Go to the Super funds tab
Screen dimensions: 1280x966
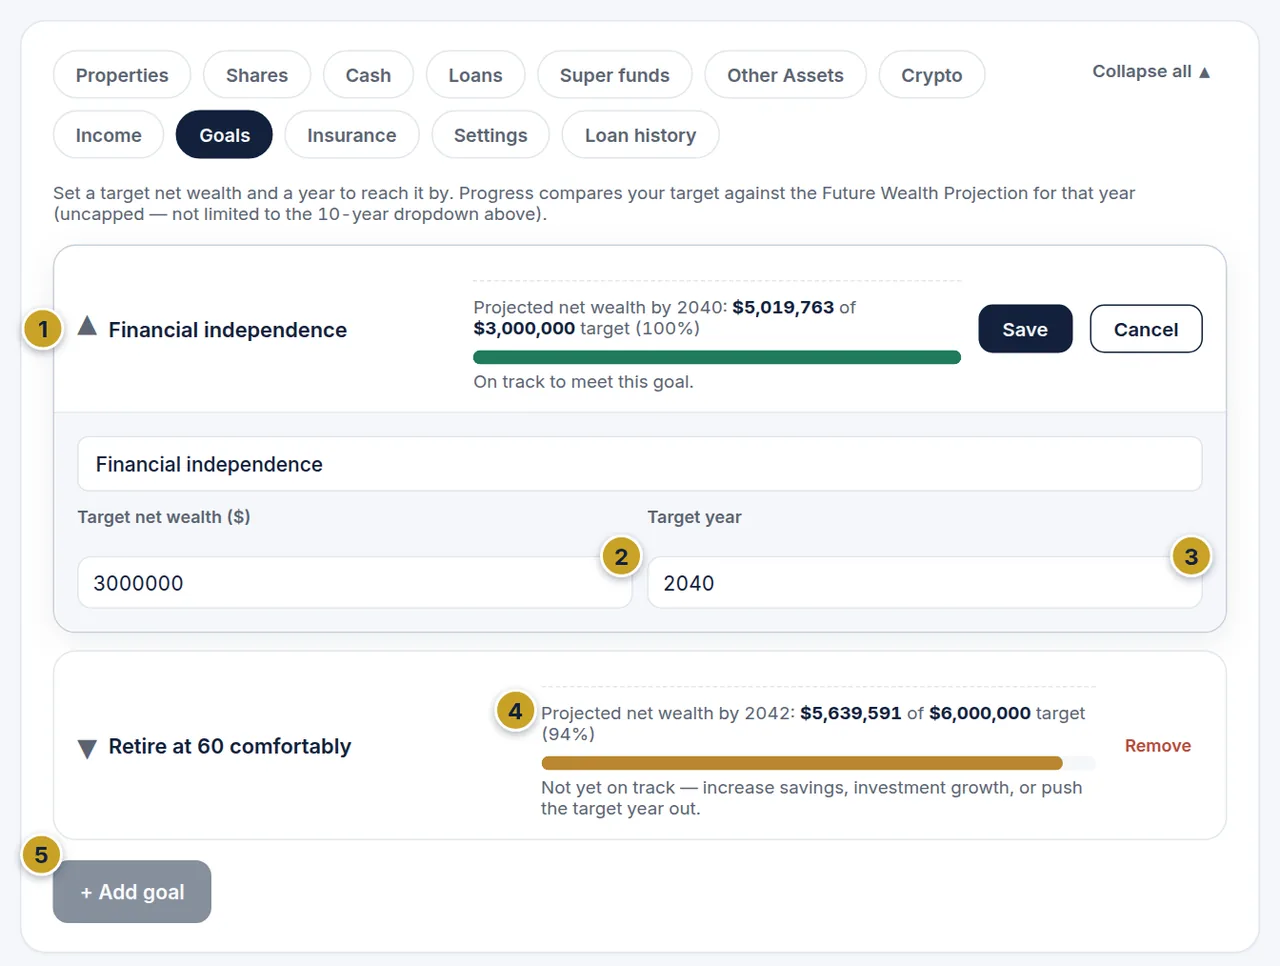615,75
